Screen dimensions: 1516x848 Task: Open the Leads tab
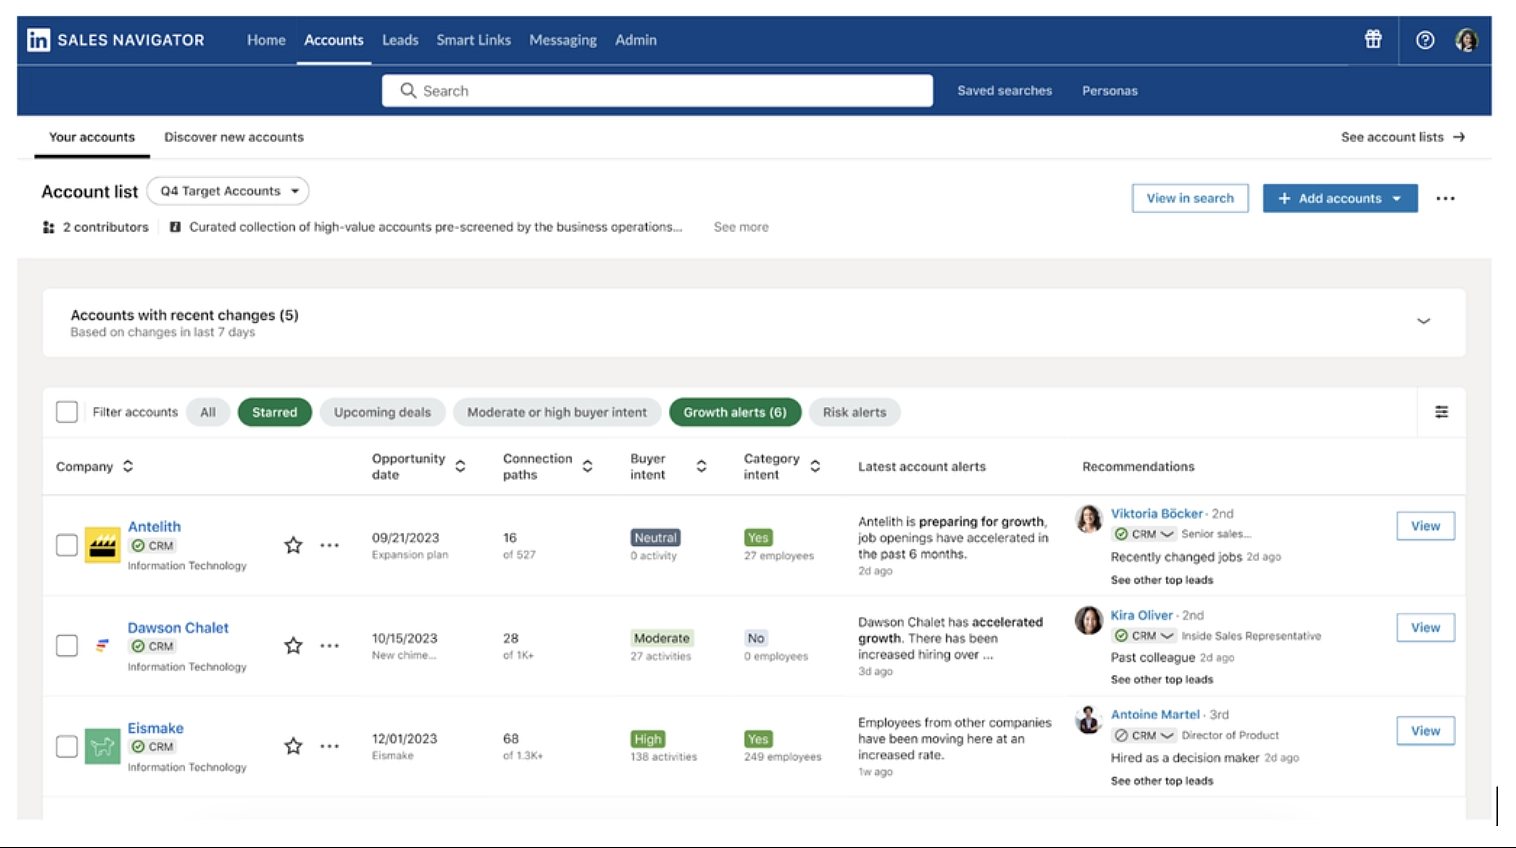[400, 40]
